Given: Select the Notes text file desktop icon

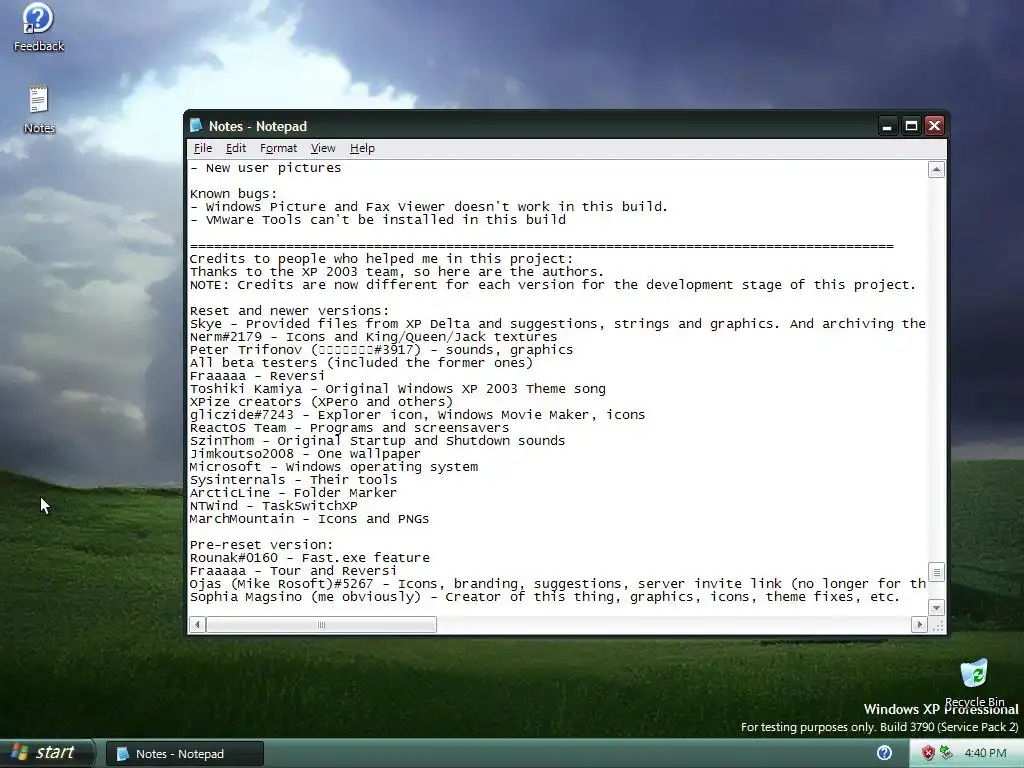Looking at the screenshot, I should click(x=39, y=110).
